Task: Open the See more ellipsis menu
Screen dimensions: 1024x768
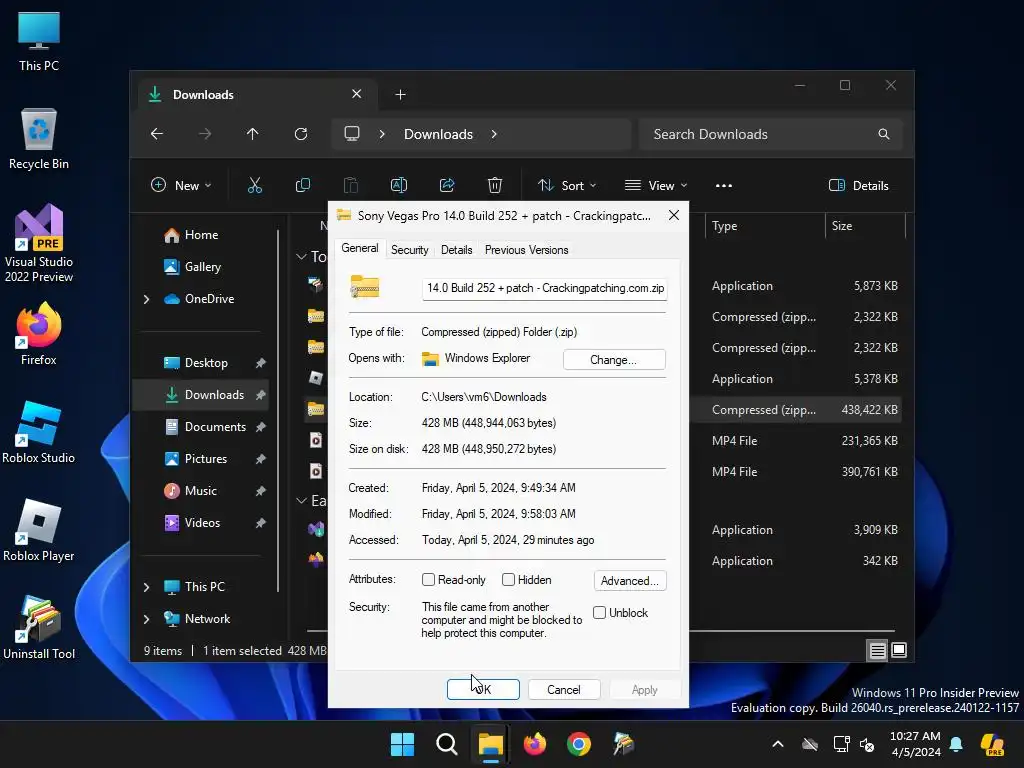Action: [x=724, y=185]
